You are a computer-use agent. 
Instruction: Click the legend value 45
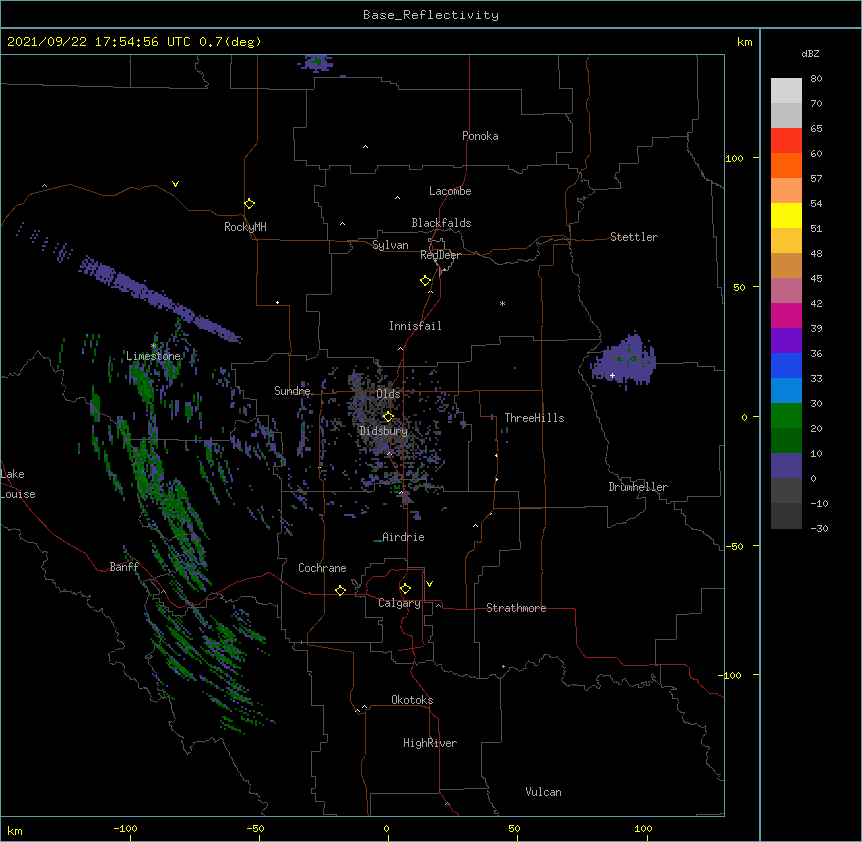point(816,278)
